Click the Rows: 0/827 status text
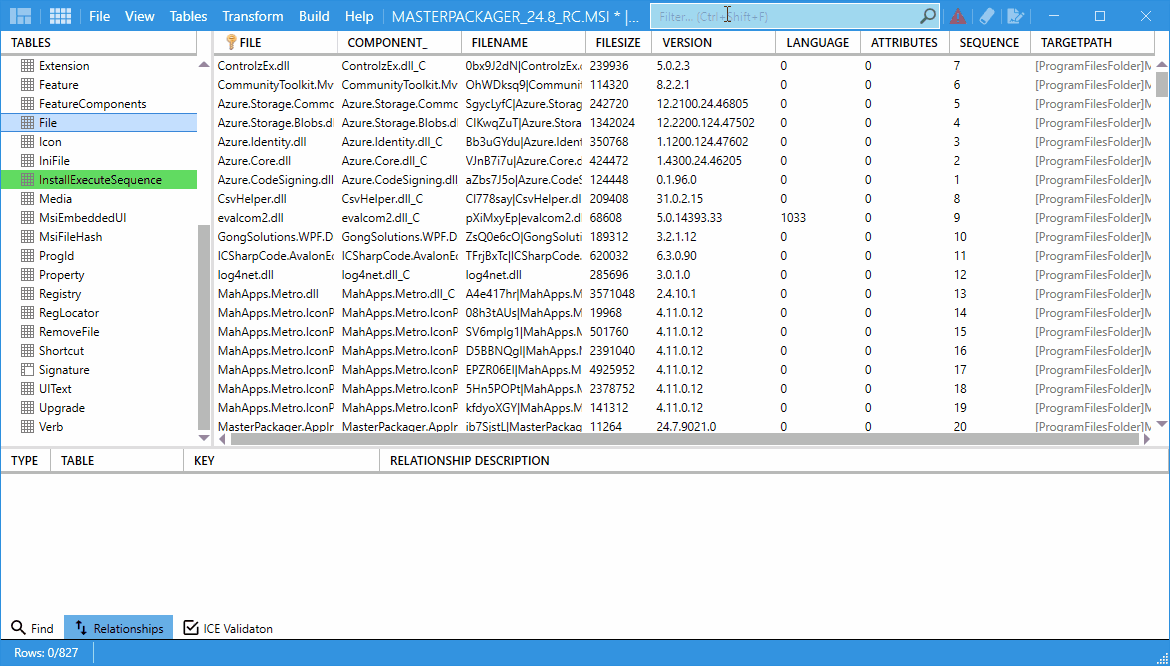This screenshot has height=666, width=1170. tap(46, 653)
